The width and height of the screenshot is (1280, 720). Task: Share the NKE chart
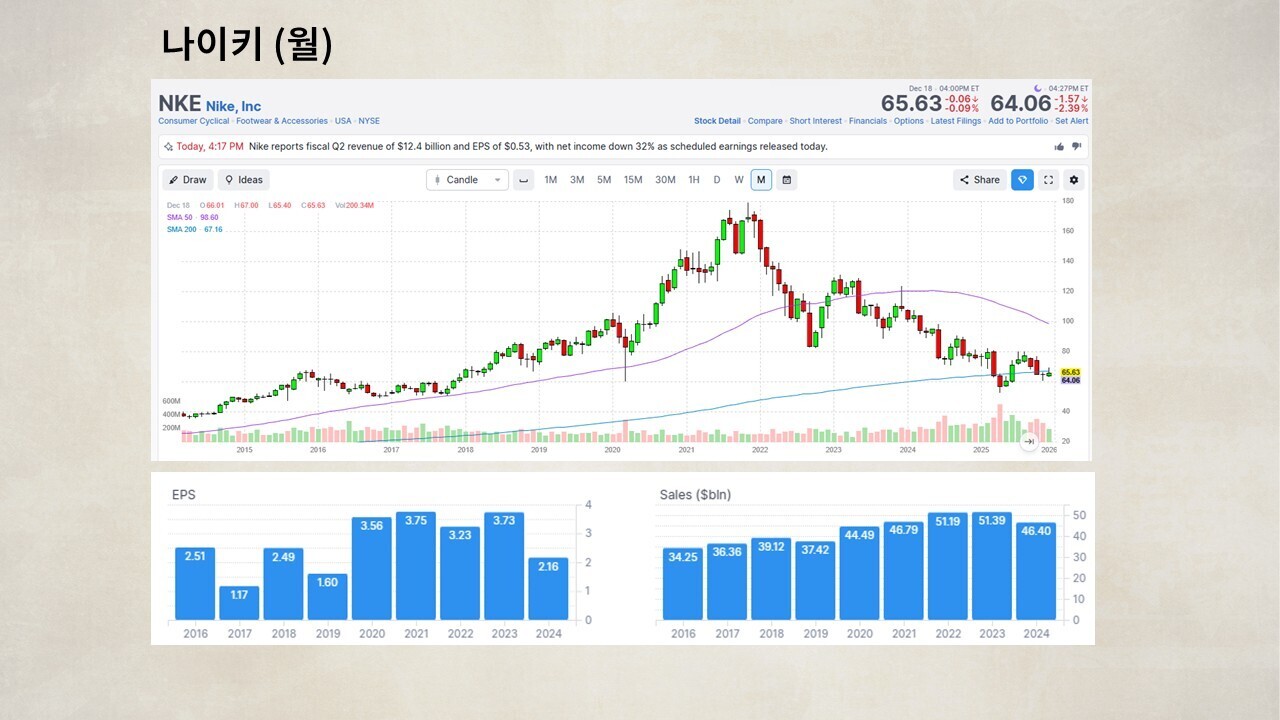(x=980, y=180)
